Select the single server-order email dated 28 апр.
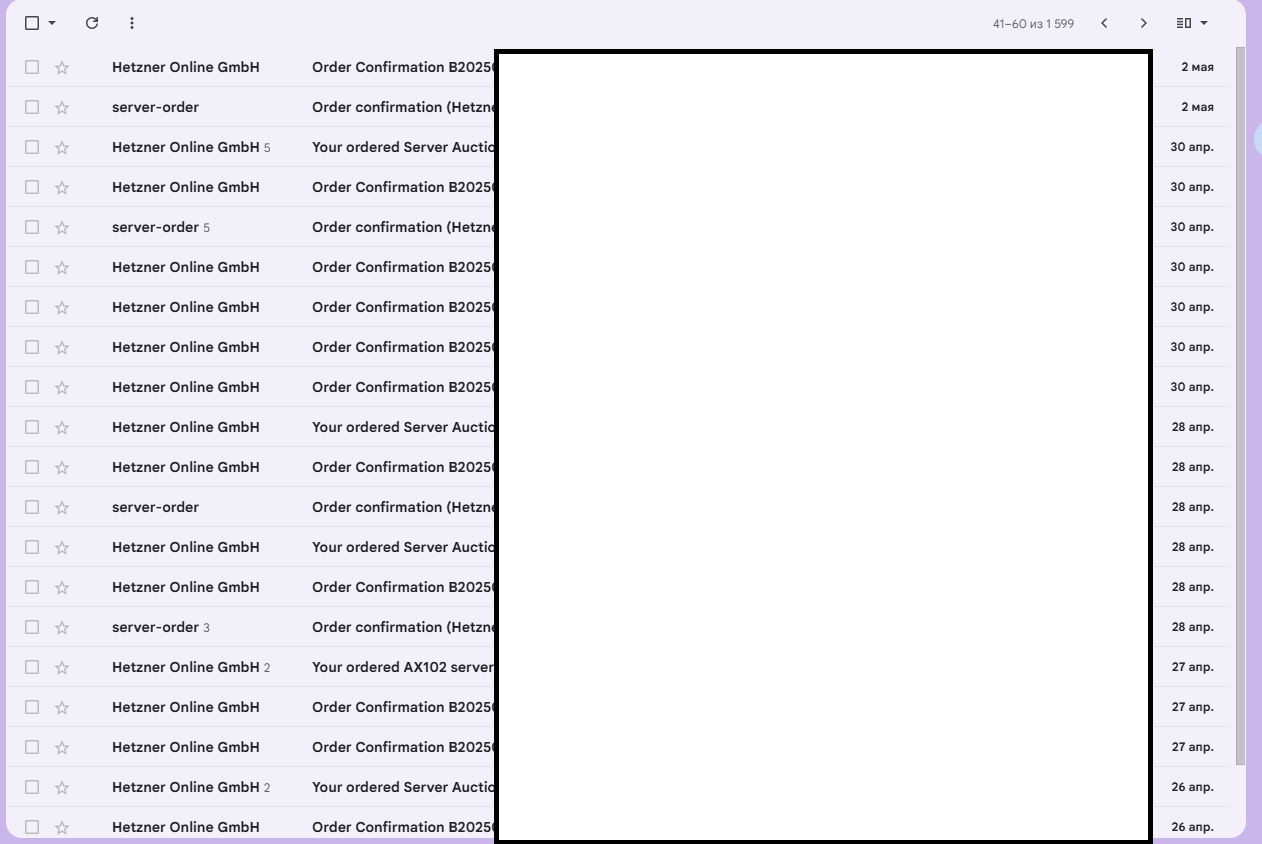This screenshot has width=1262, height=844. [32, 507]
